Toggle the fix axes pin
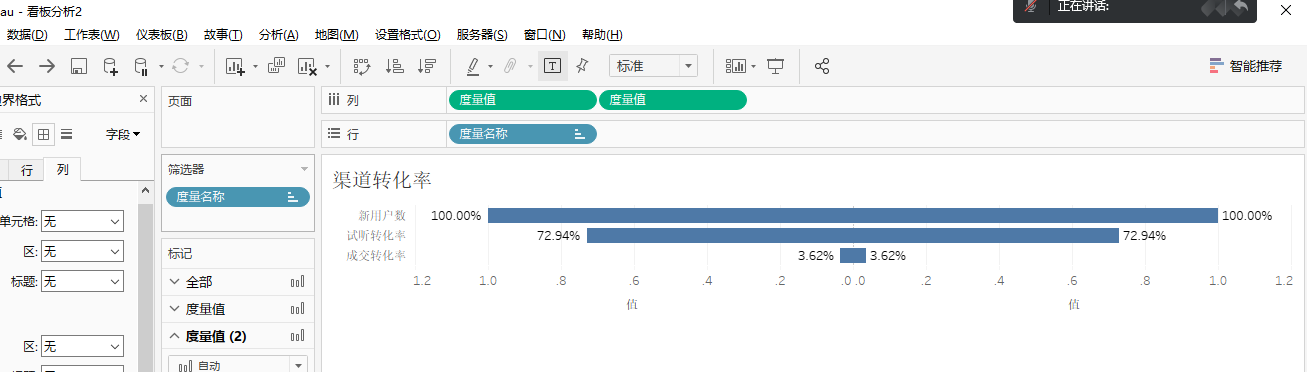The image size is (1307, 372). 582,66
